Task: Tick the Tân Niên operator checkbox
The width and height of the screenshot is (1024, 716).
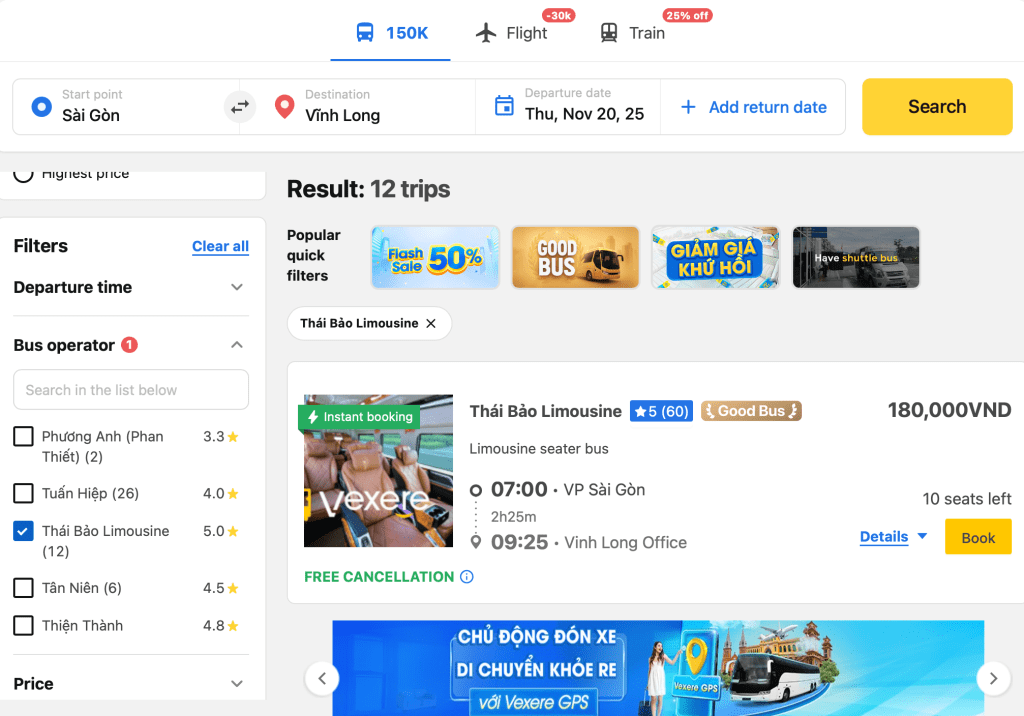Action: [x=24, y=588]
